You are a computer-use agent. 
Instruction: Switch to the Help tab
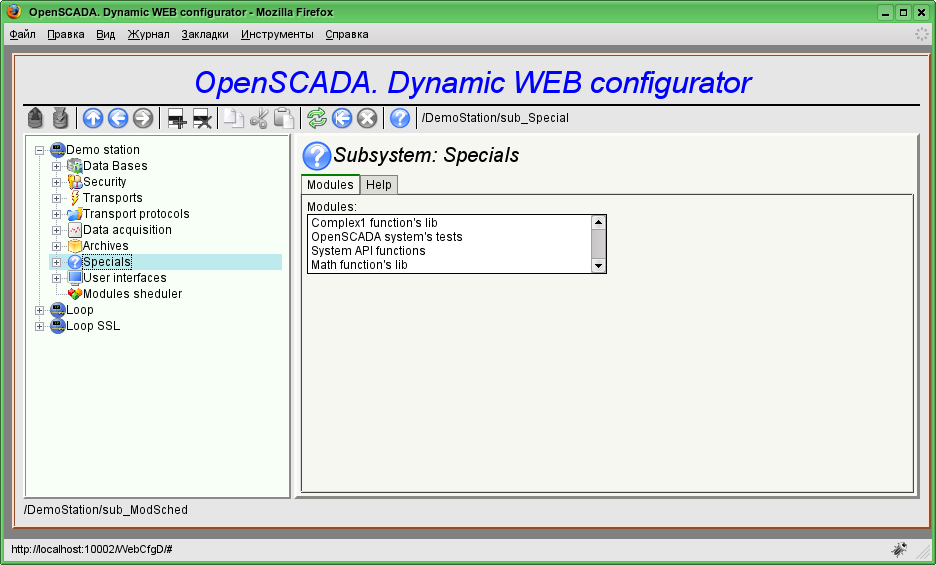click(378, 185)
